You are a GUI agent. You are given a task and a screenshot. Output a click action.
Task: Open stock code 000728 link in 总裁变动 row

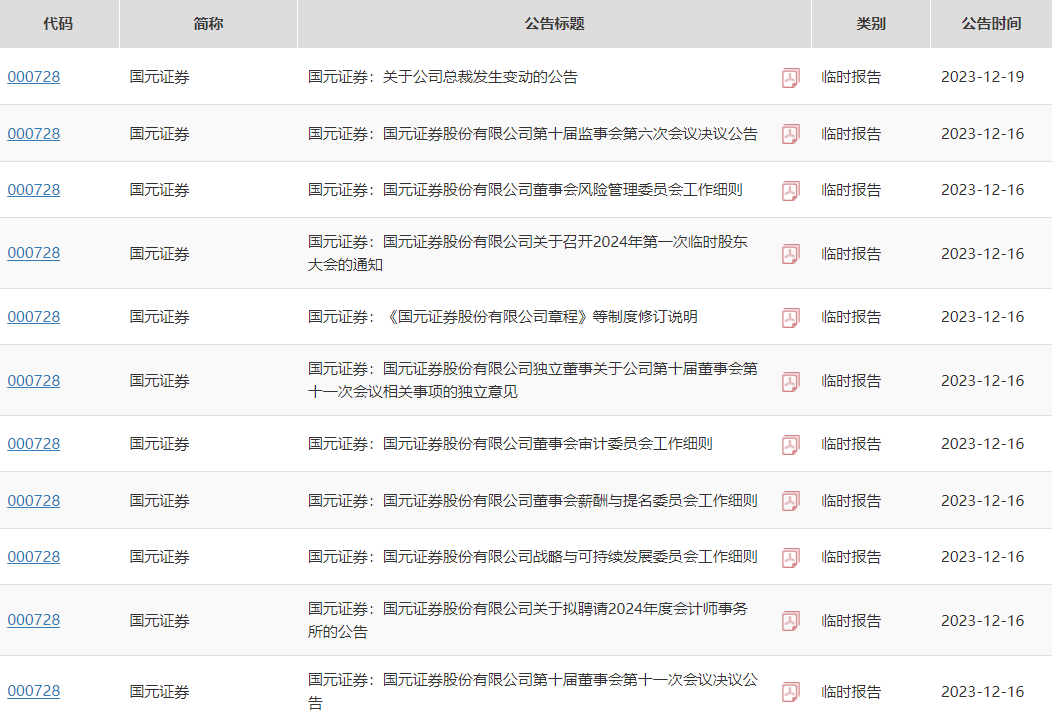tap(34, 77)
